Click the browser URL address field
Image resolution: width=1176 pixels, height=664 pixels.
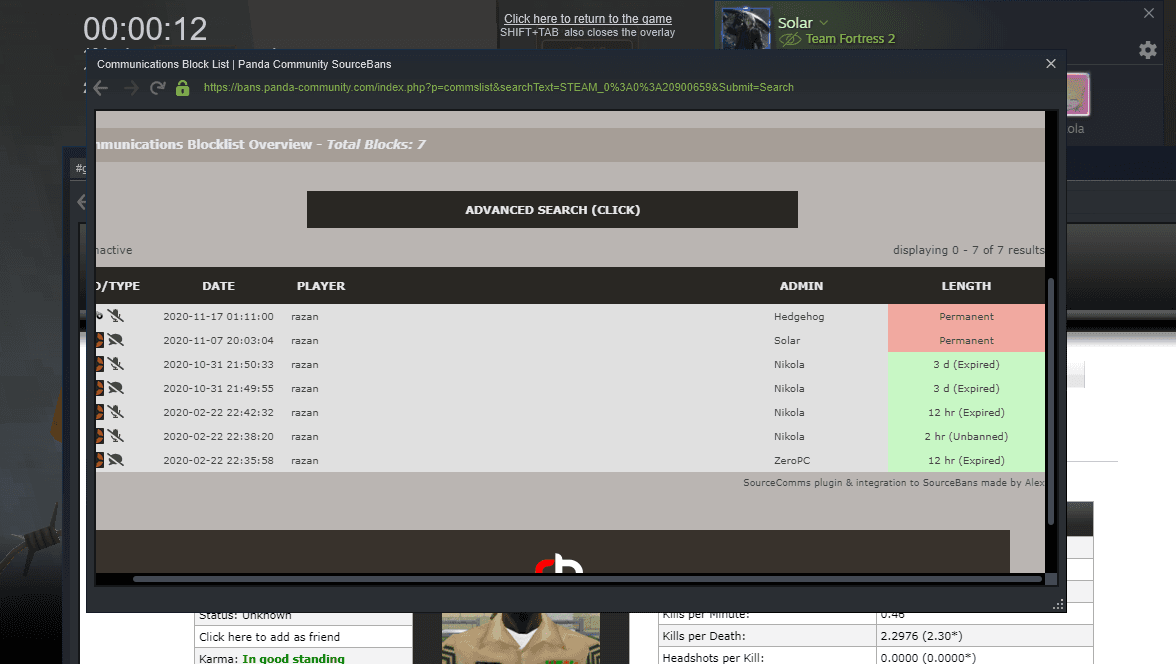click(x=498, y=88)
